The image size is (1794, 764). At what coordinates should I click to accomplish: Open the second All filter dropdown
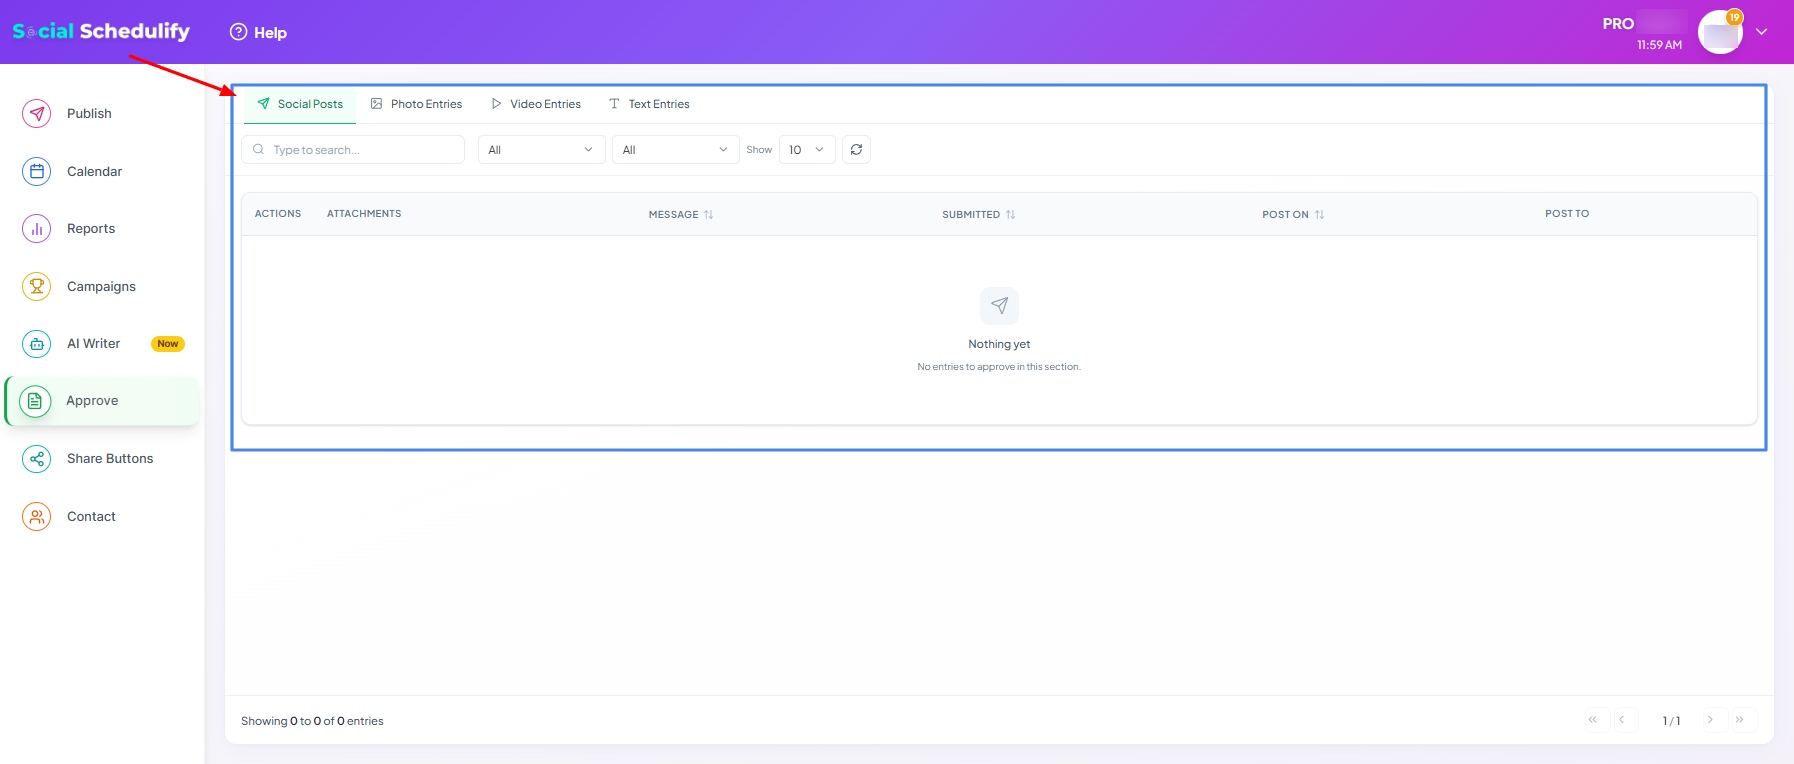tap(675, 150)
